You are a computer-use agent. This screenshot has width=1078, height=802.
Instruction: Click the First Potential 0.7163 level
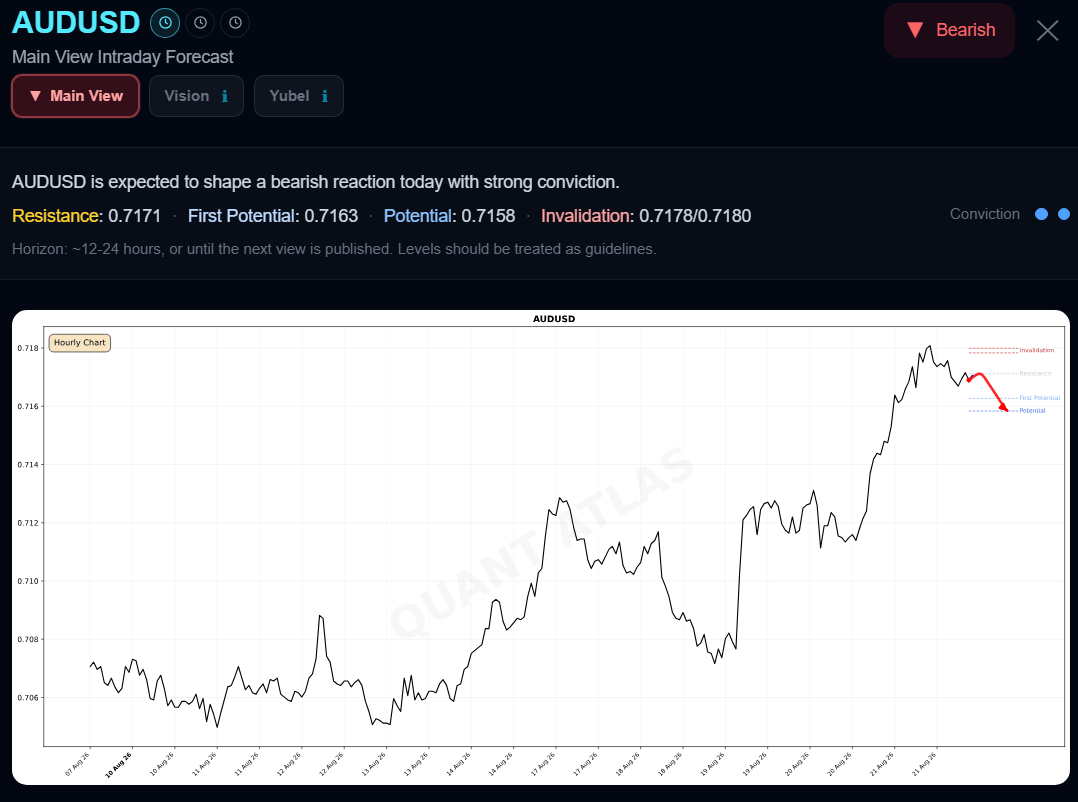pyautogui.click(x=273, y=216)
